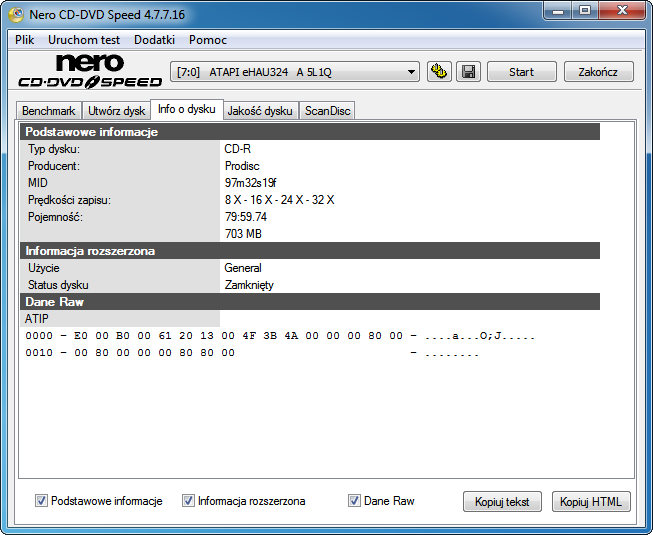Viewport: 653px width, 535px height.
Task: Click the Informacja rozszerzona section header
Action: point(310,251)
